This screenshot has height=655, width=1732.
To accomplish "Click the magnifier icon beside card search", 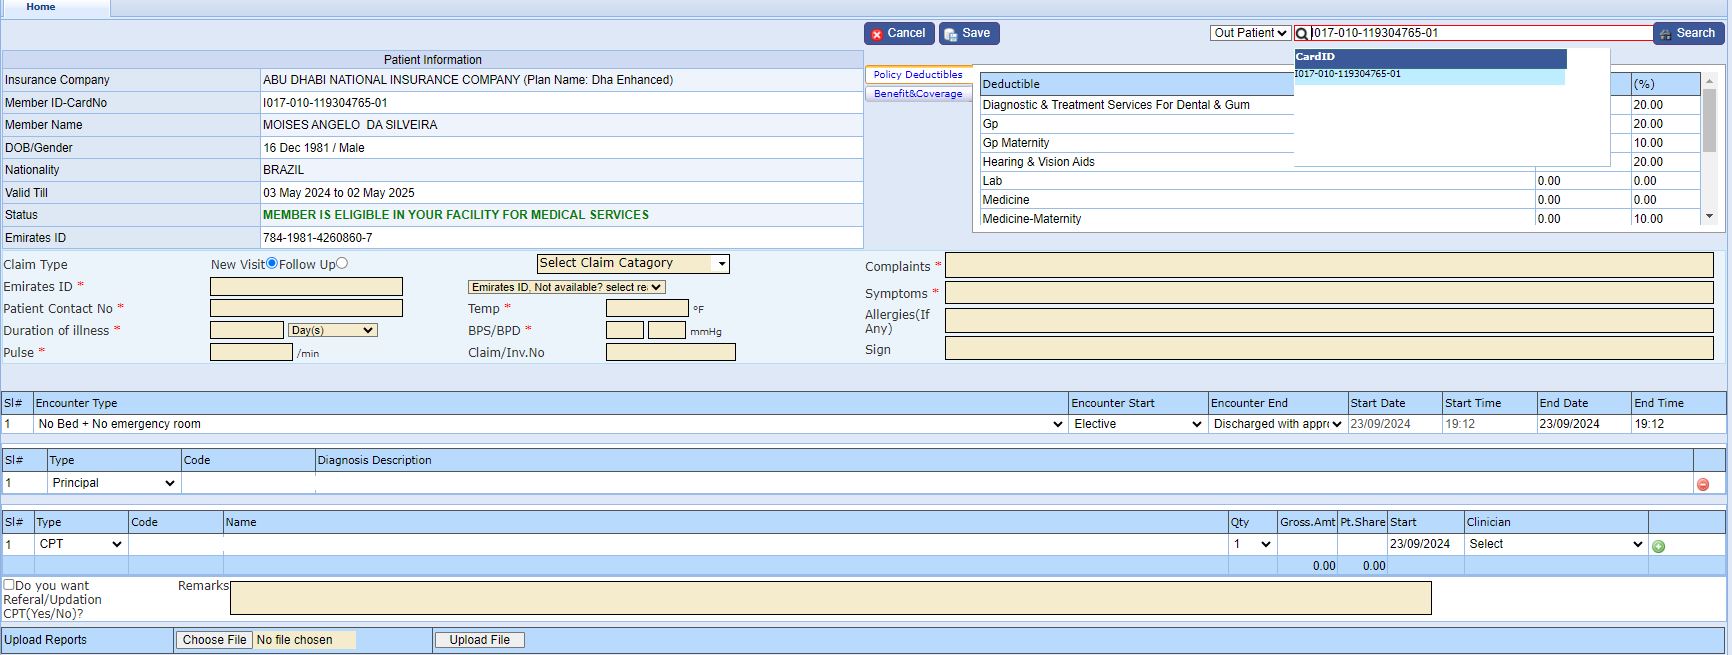I will point(1302,34).
